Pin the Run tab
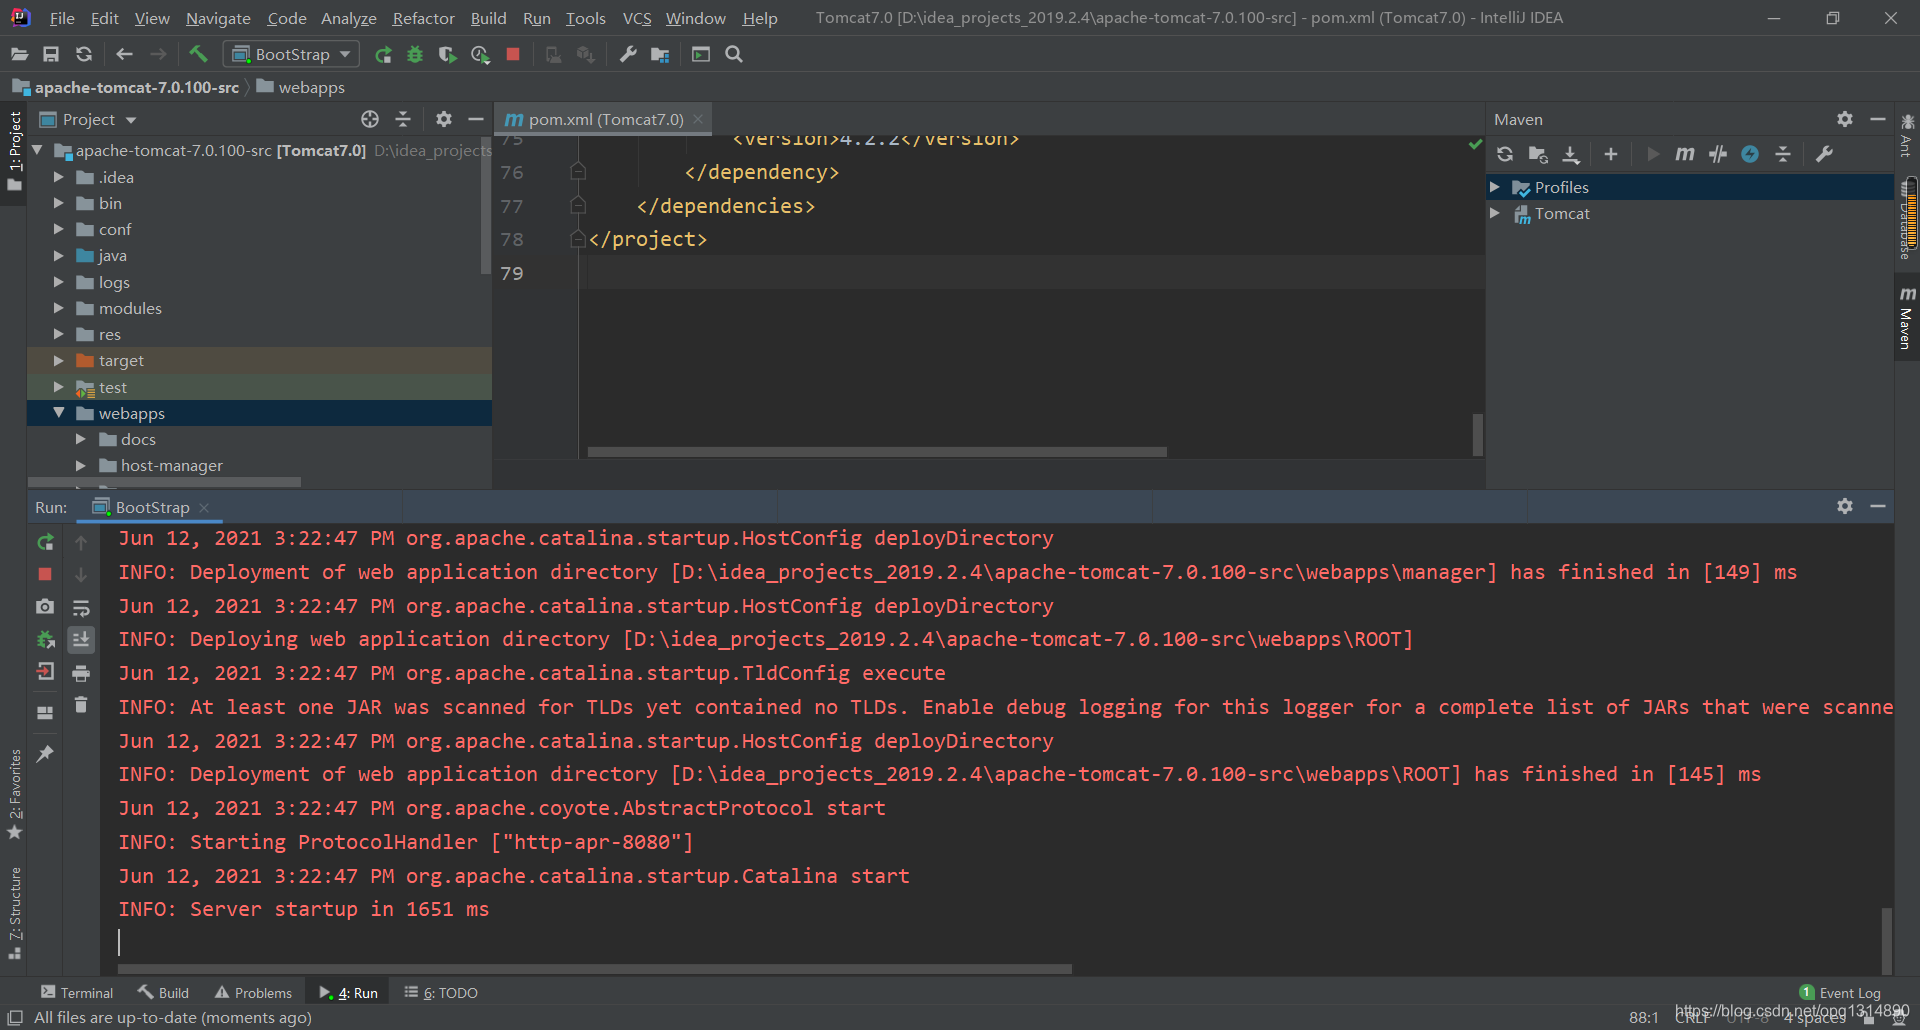This screenshot has height=1030, width=1920. (x=45, y=754)
